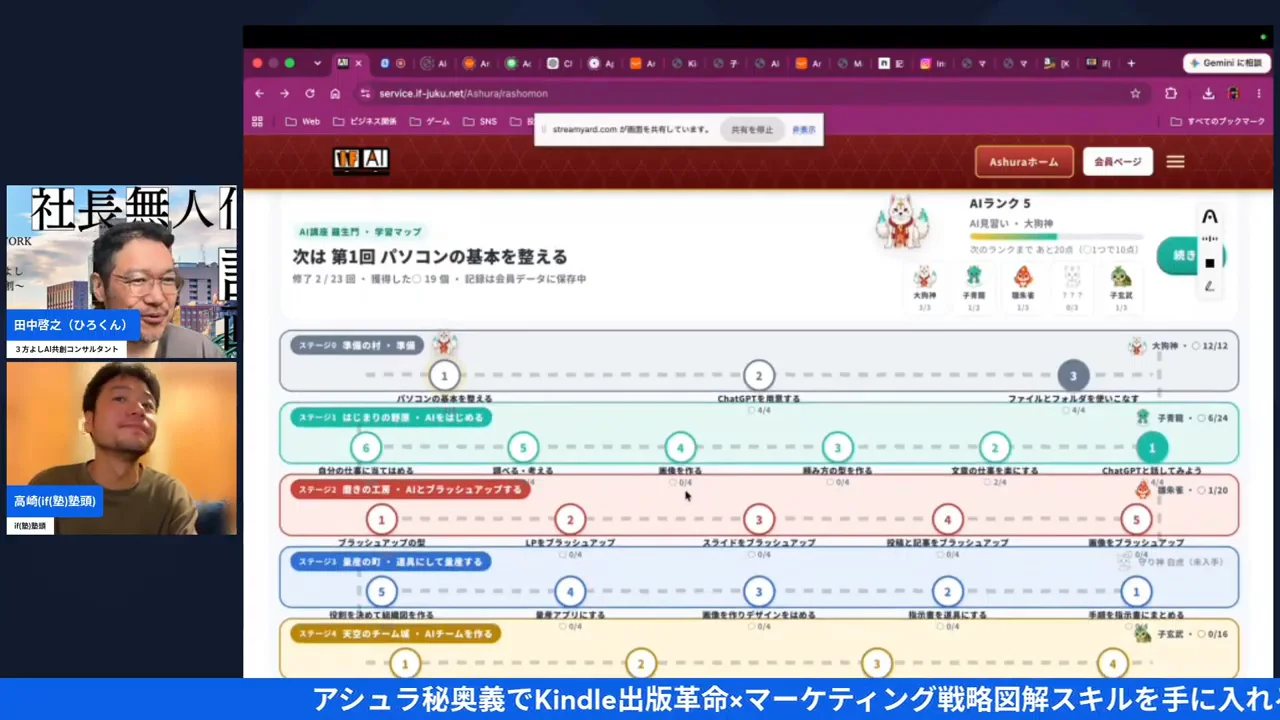
Task: Open the すべてのブックマーク folder
Action: pos(1217,121)
